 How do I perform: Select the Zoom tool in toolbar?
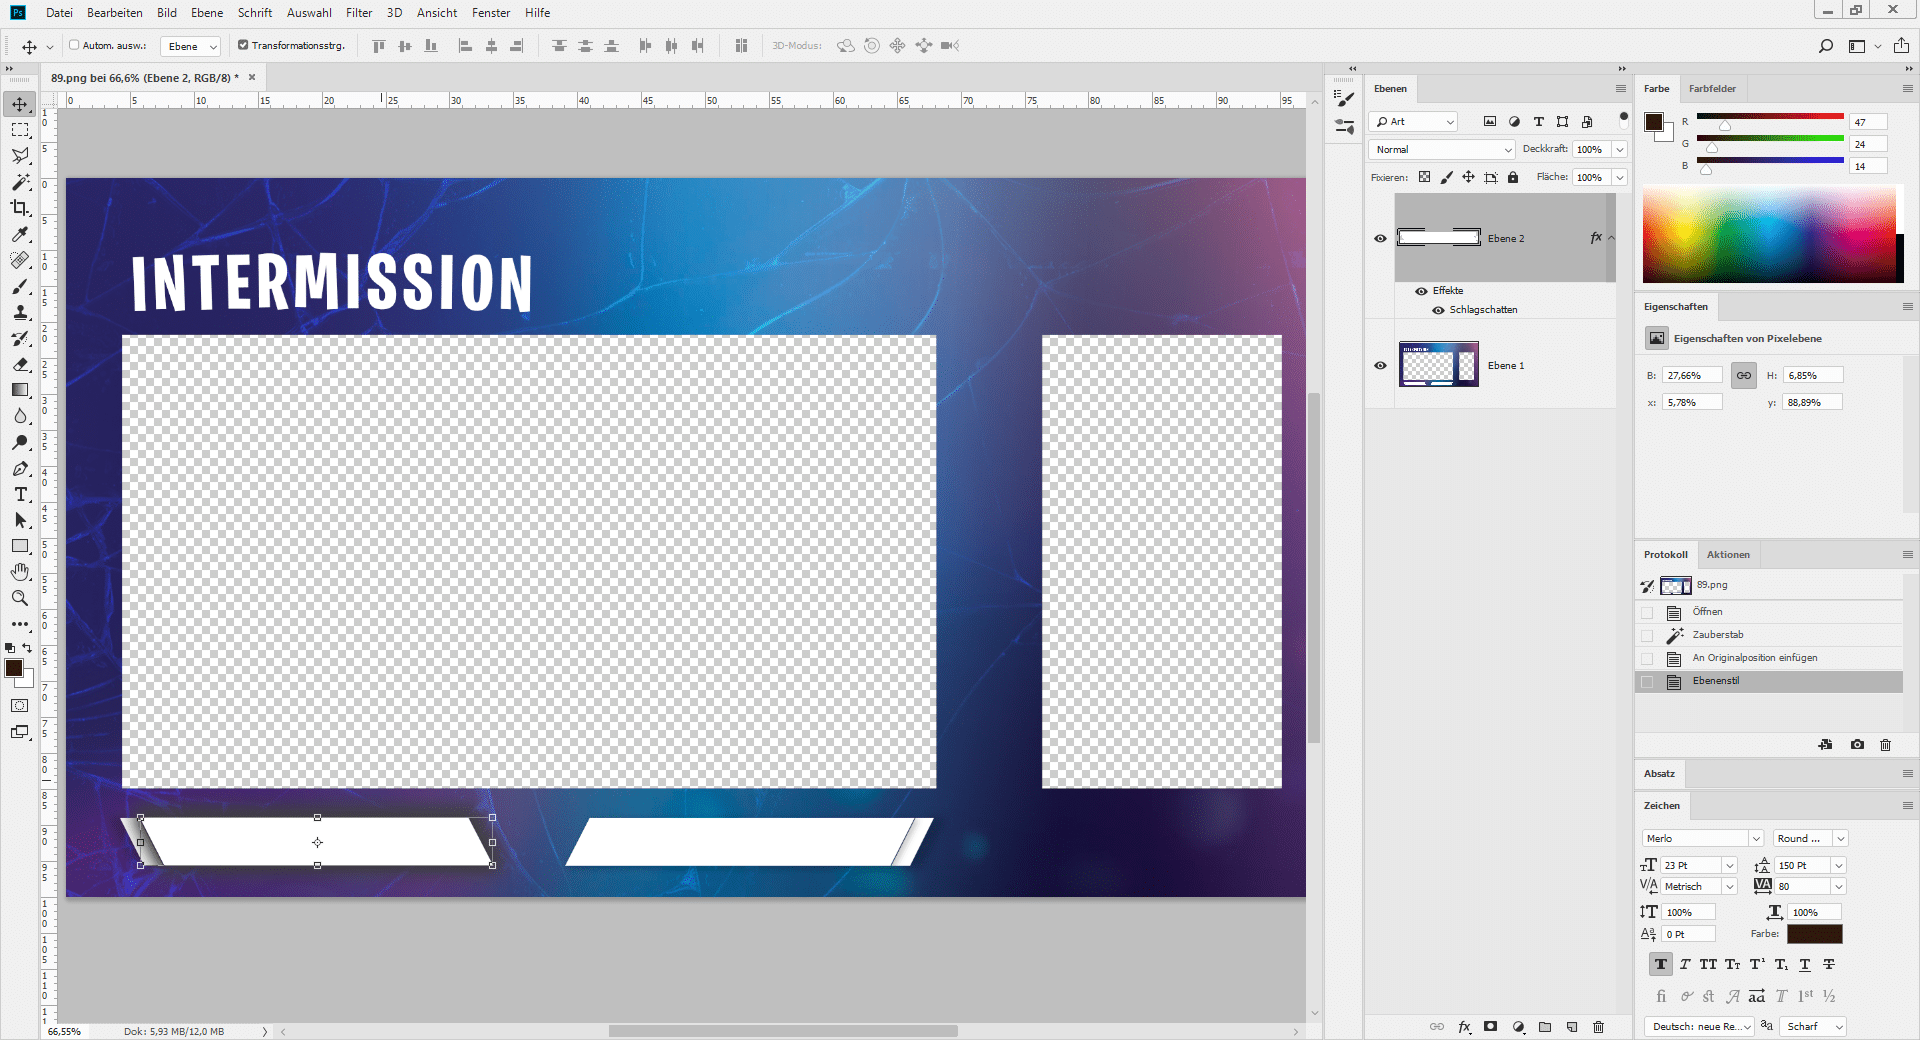[20, 598]
